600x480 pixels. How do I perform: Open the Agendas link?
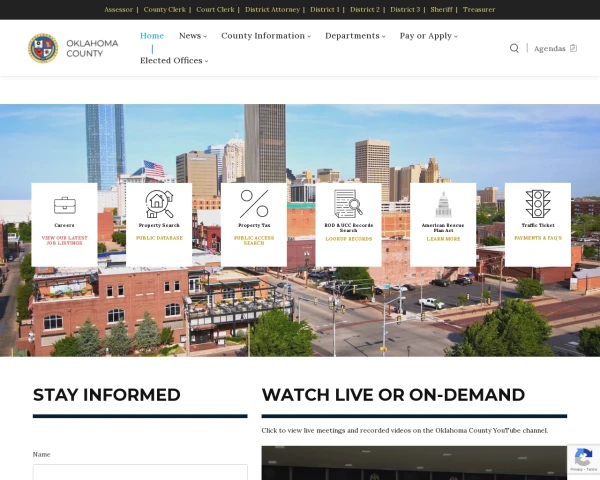549,49
